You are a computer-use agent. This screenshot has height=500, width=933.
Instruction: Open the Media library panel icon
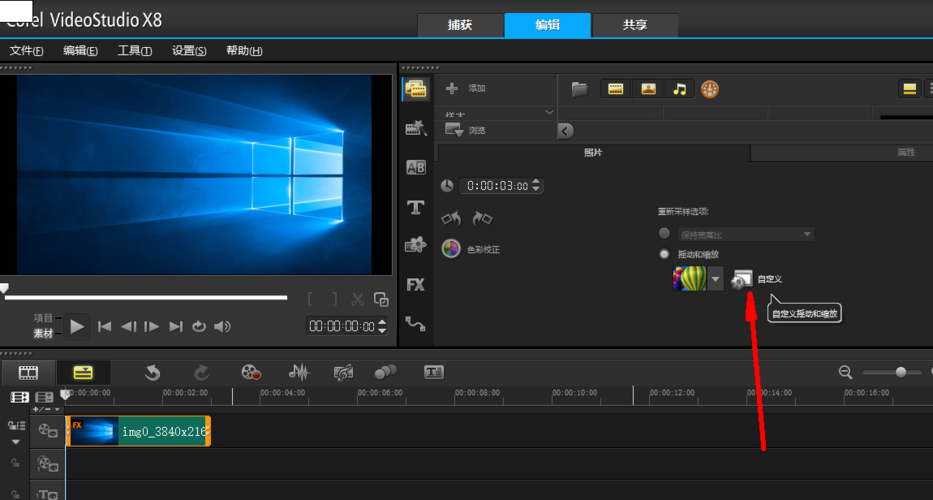coord(415,89)
